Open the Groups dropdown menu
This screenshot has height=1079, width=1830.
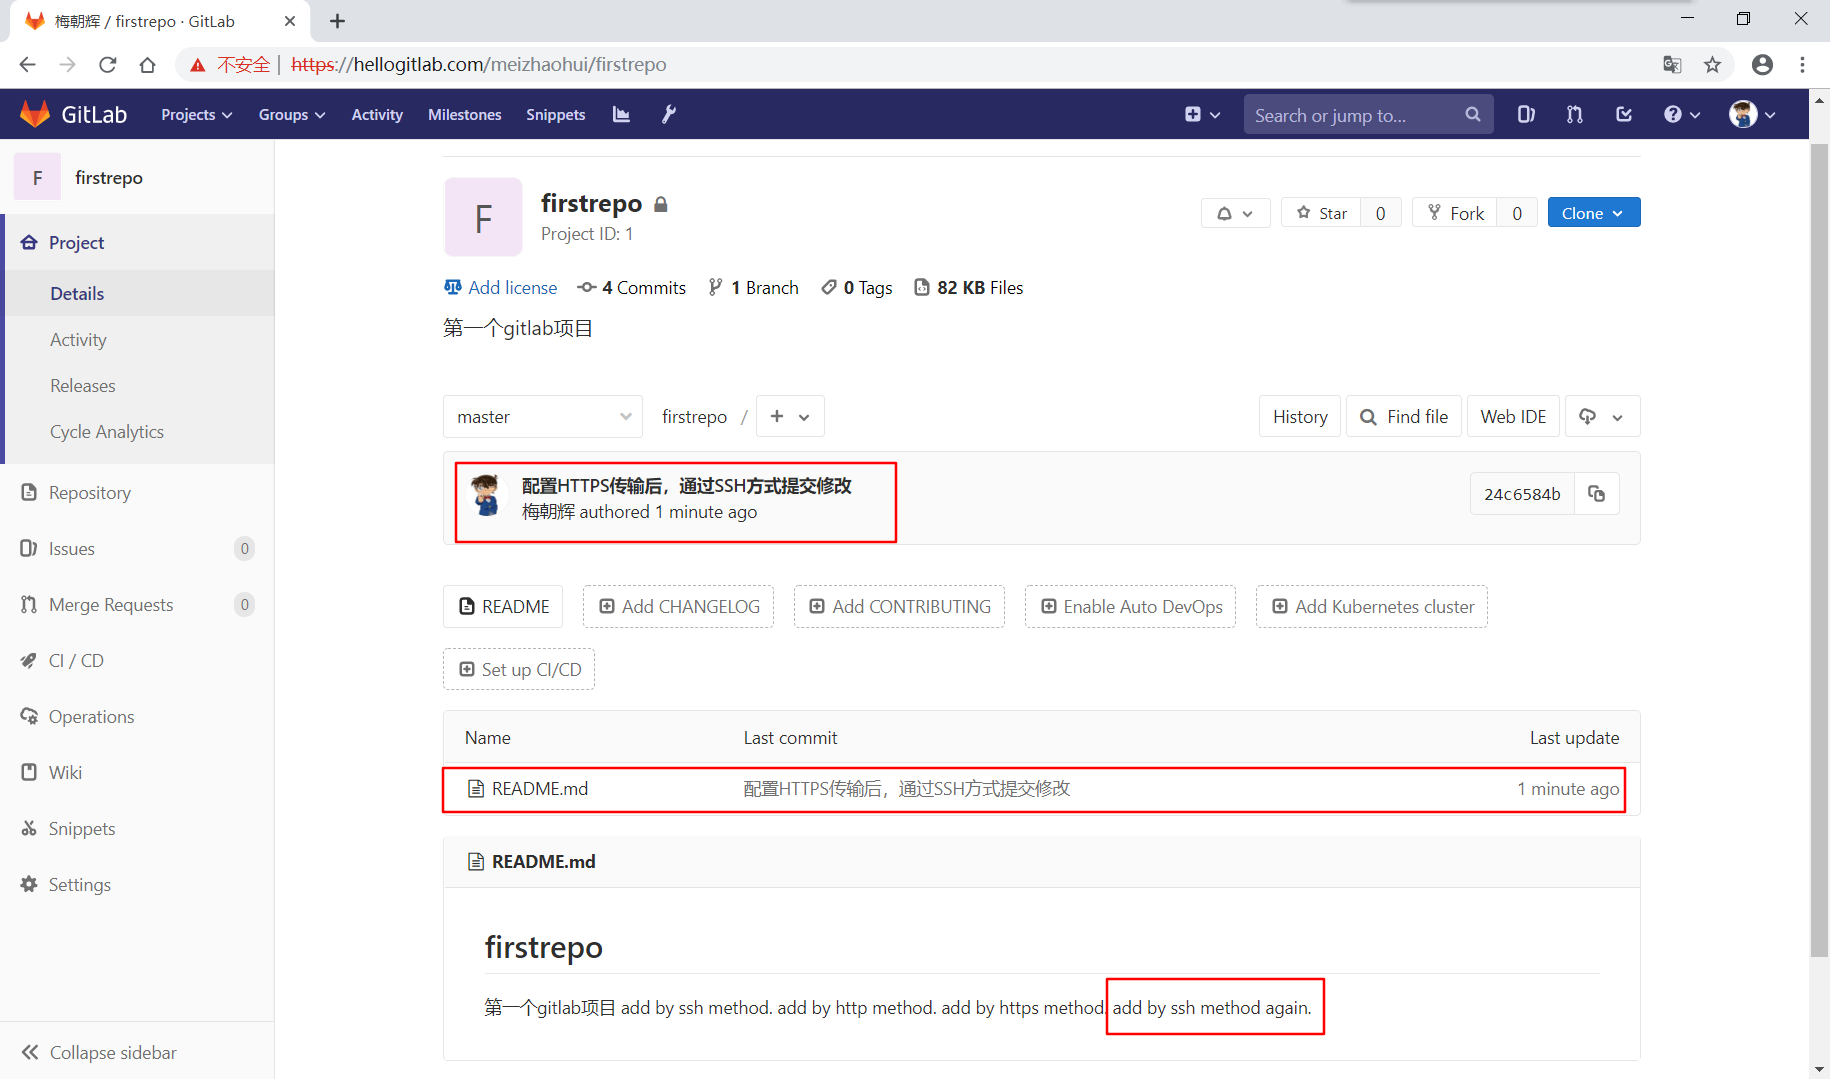click(292, 114)
